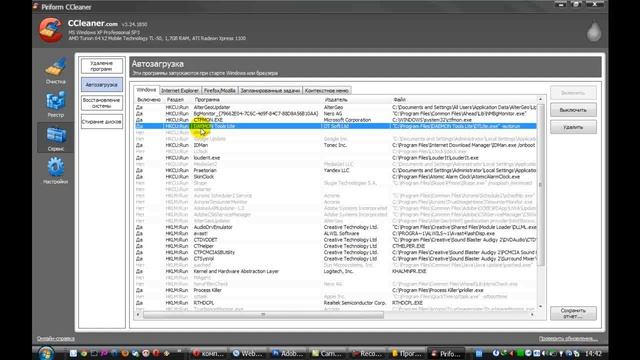Viewport: 640px width, 360px height.
Task: Click the Сохранить отчет button
Action: pos(573,313)
